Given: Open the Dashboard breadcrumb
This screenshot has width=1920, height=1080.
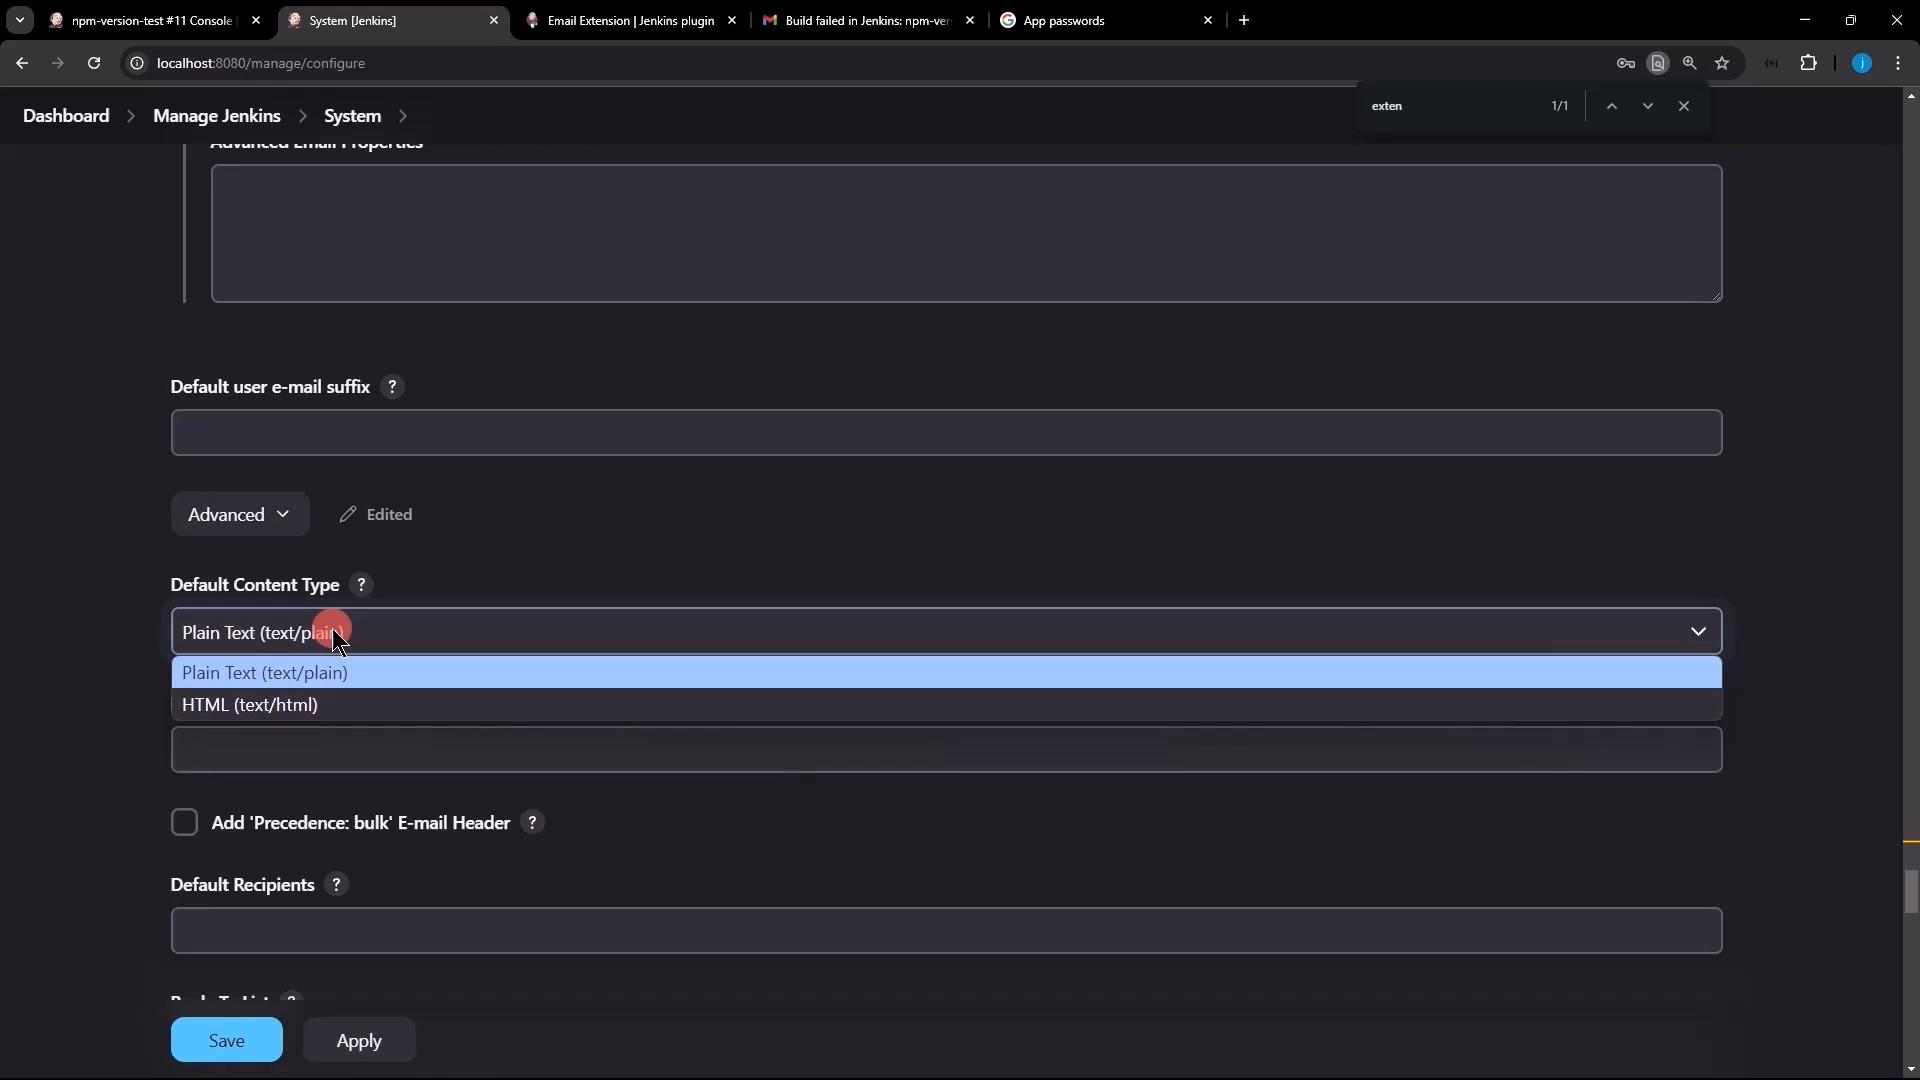Looking at the screenshot, I should (66, 116).
